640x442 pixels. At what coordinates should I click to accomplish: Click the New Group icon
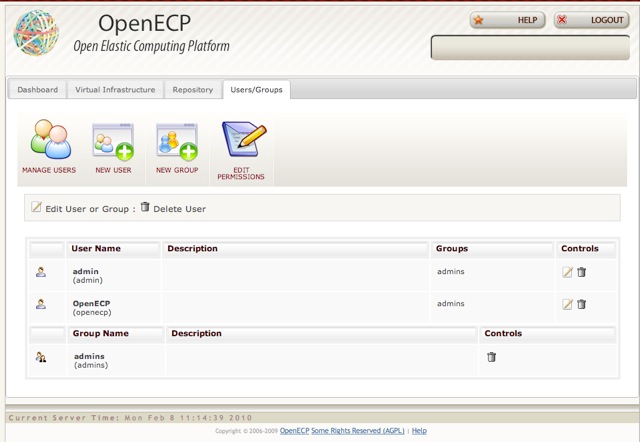pyautogui.click(x=177, y=141)
